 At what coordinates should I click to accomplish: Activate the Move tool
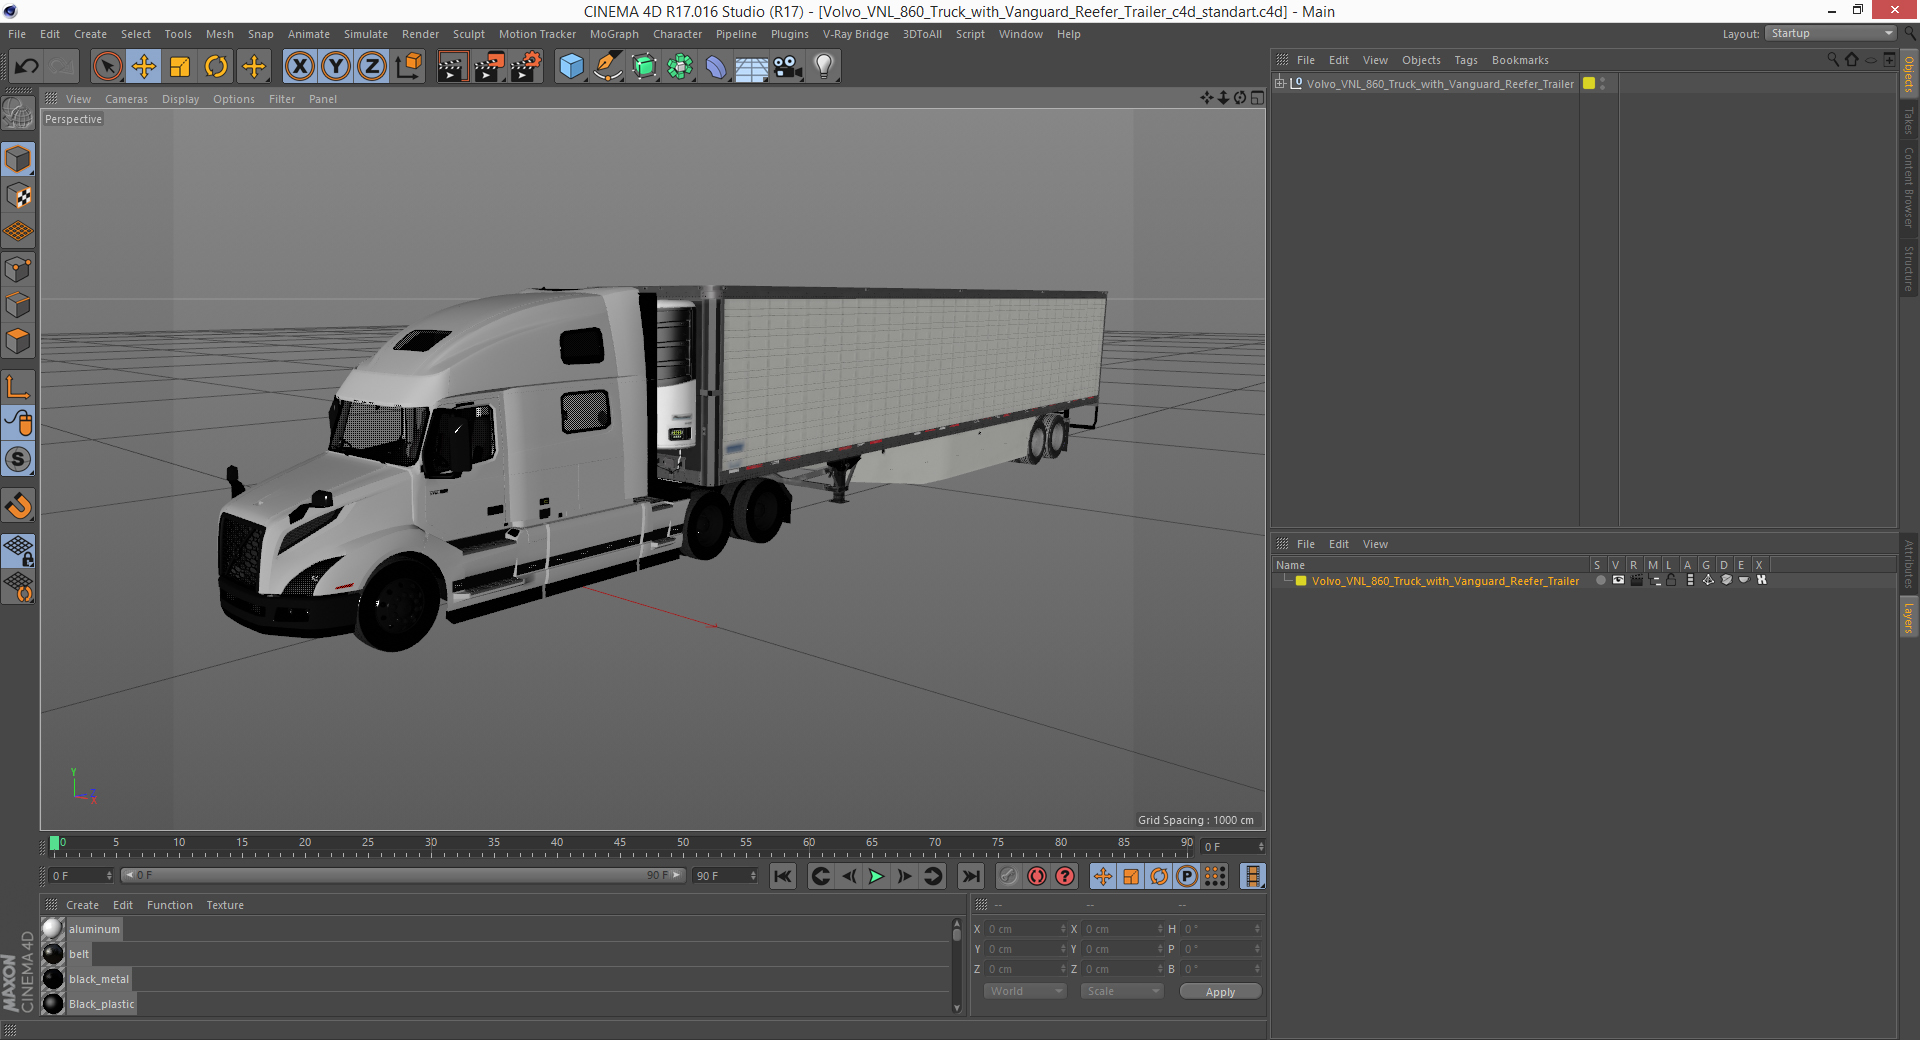(x=144, y=67)
